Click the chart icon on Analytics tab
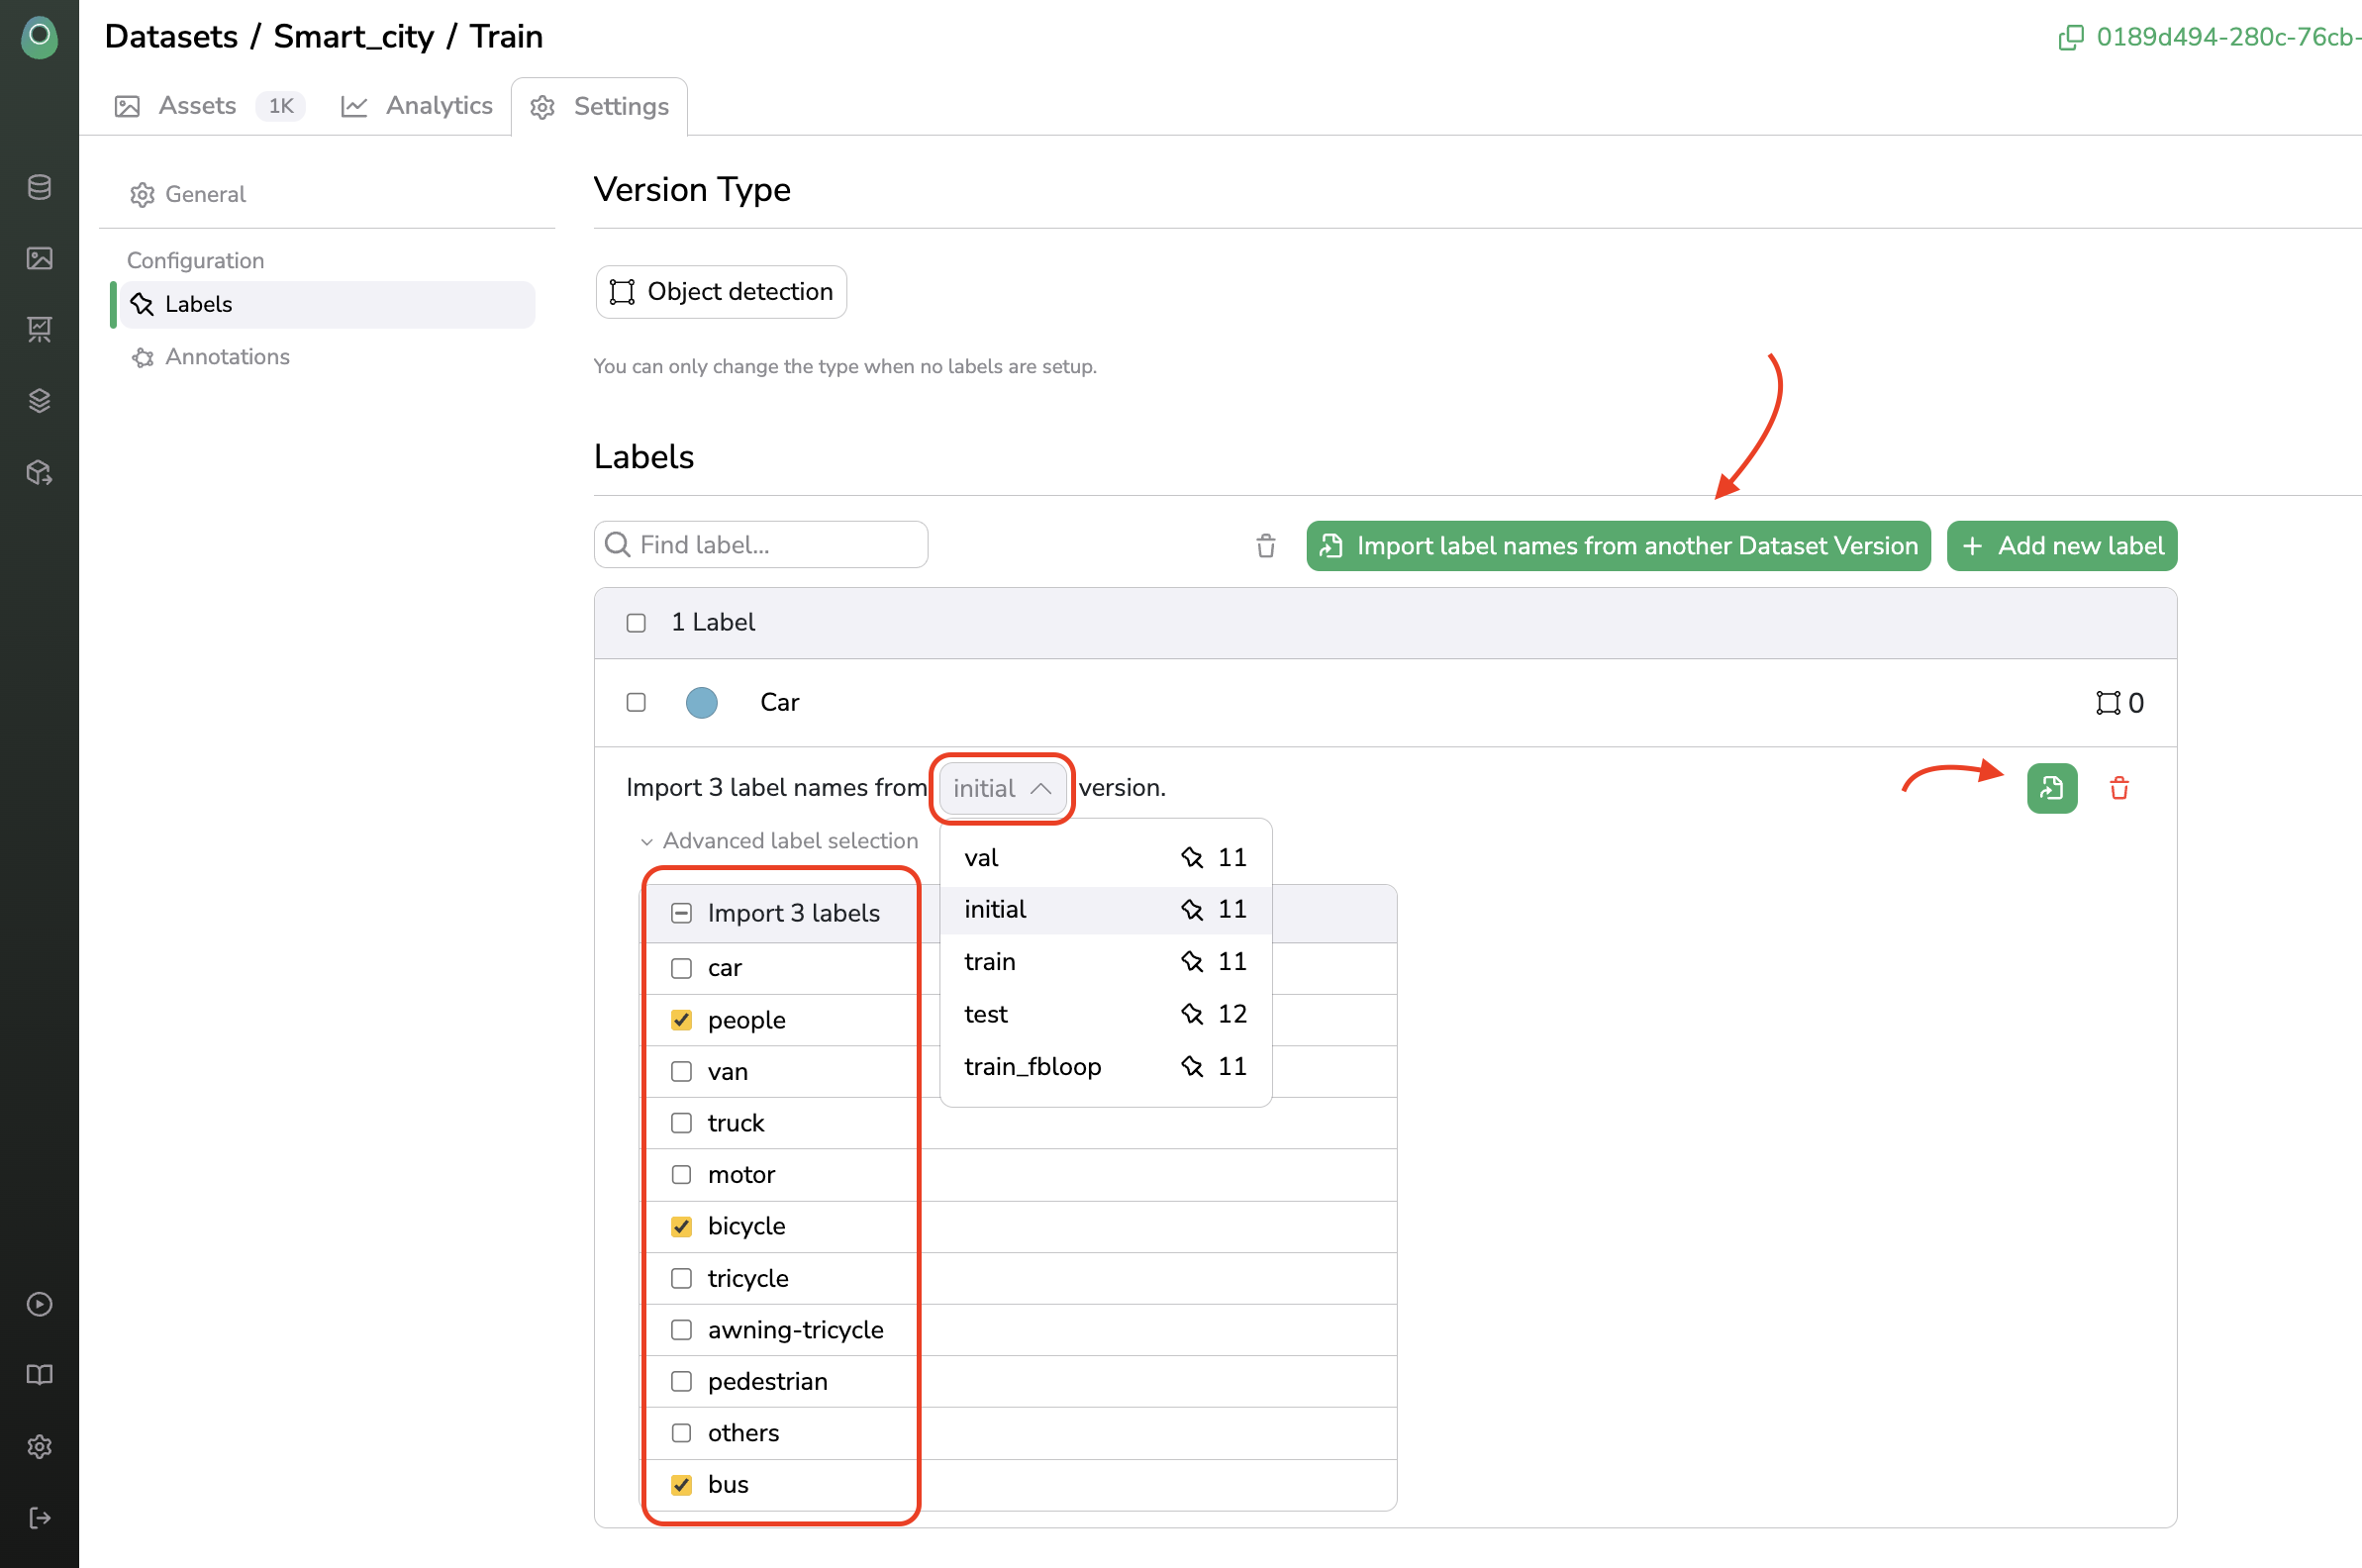This screenshot has height=1568, width=2362. click(x=354, y=106)
